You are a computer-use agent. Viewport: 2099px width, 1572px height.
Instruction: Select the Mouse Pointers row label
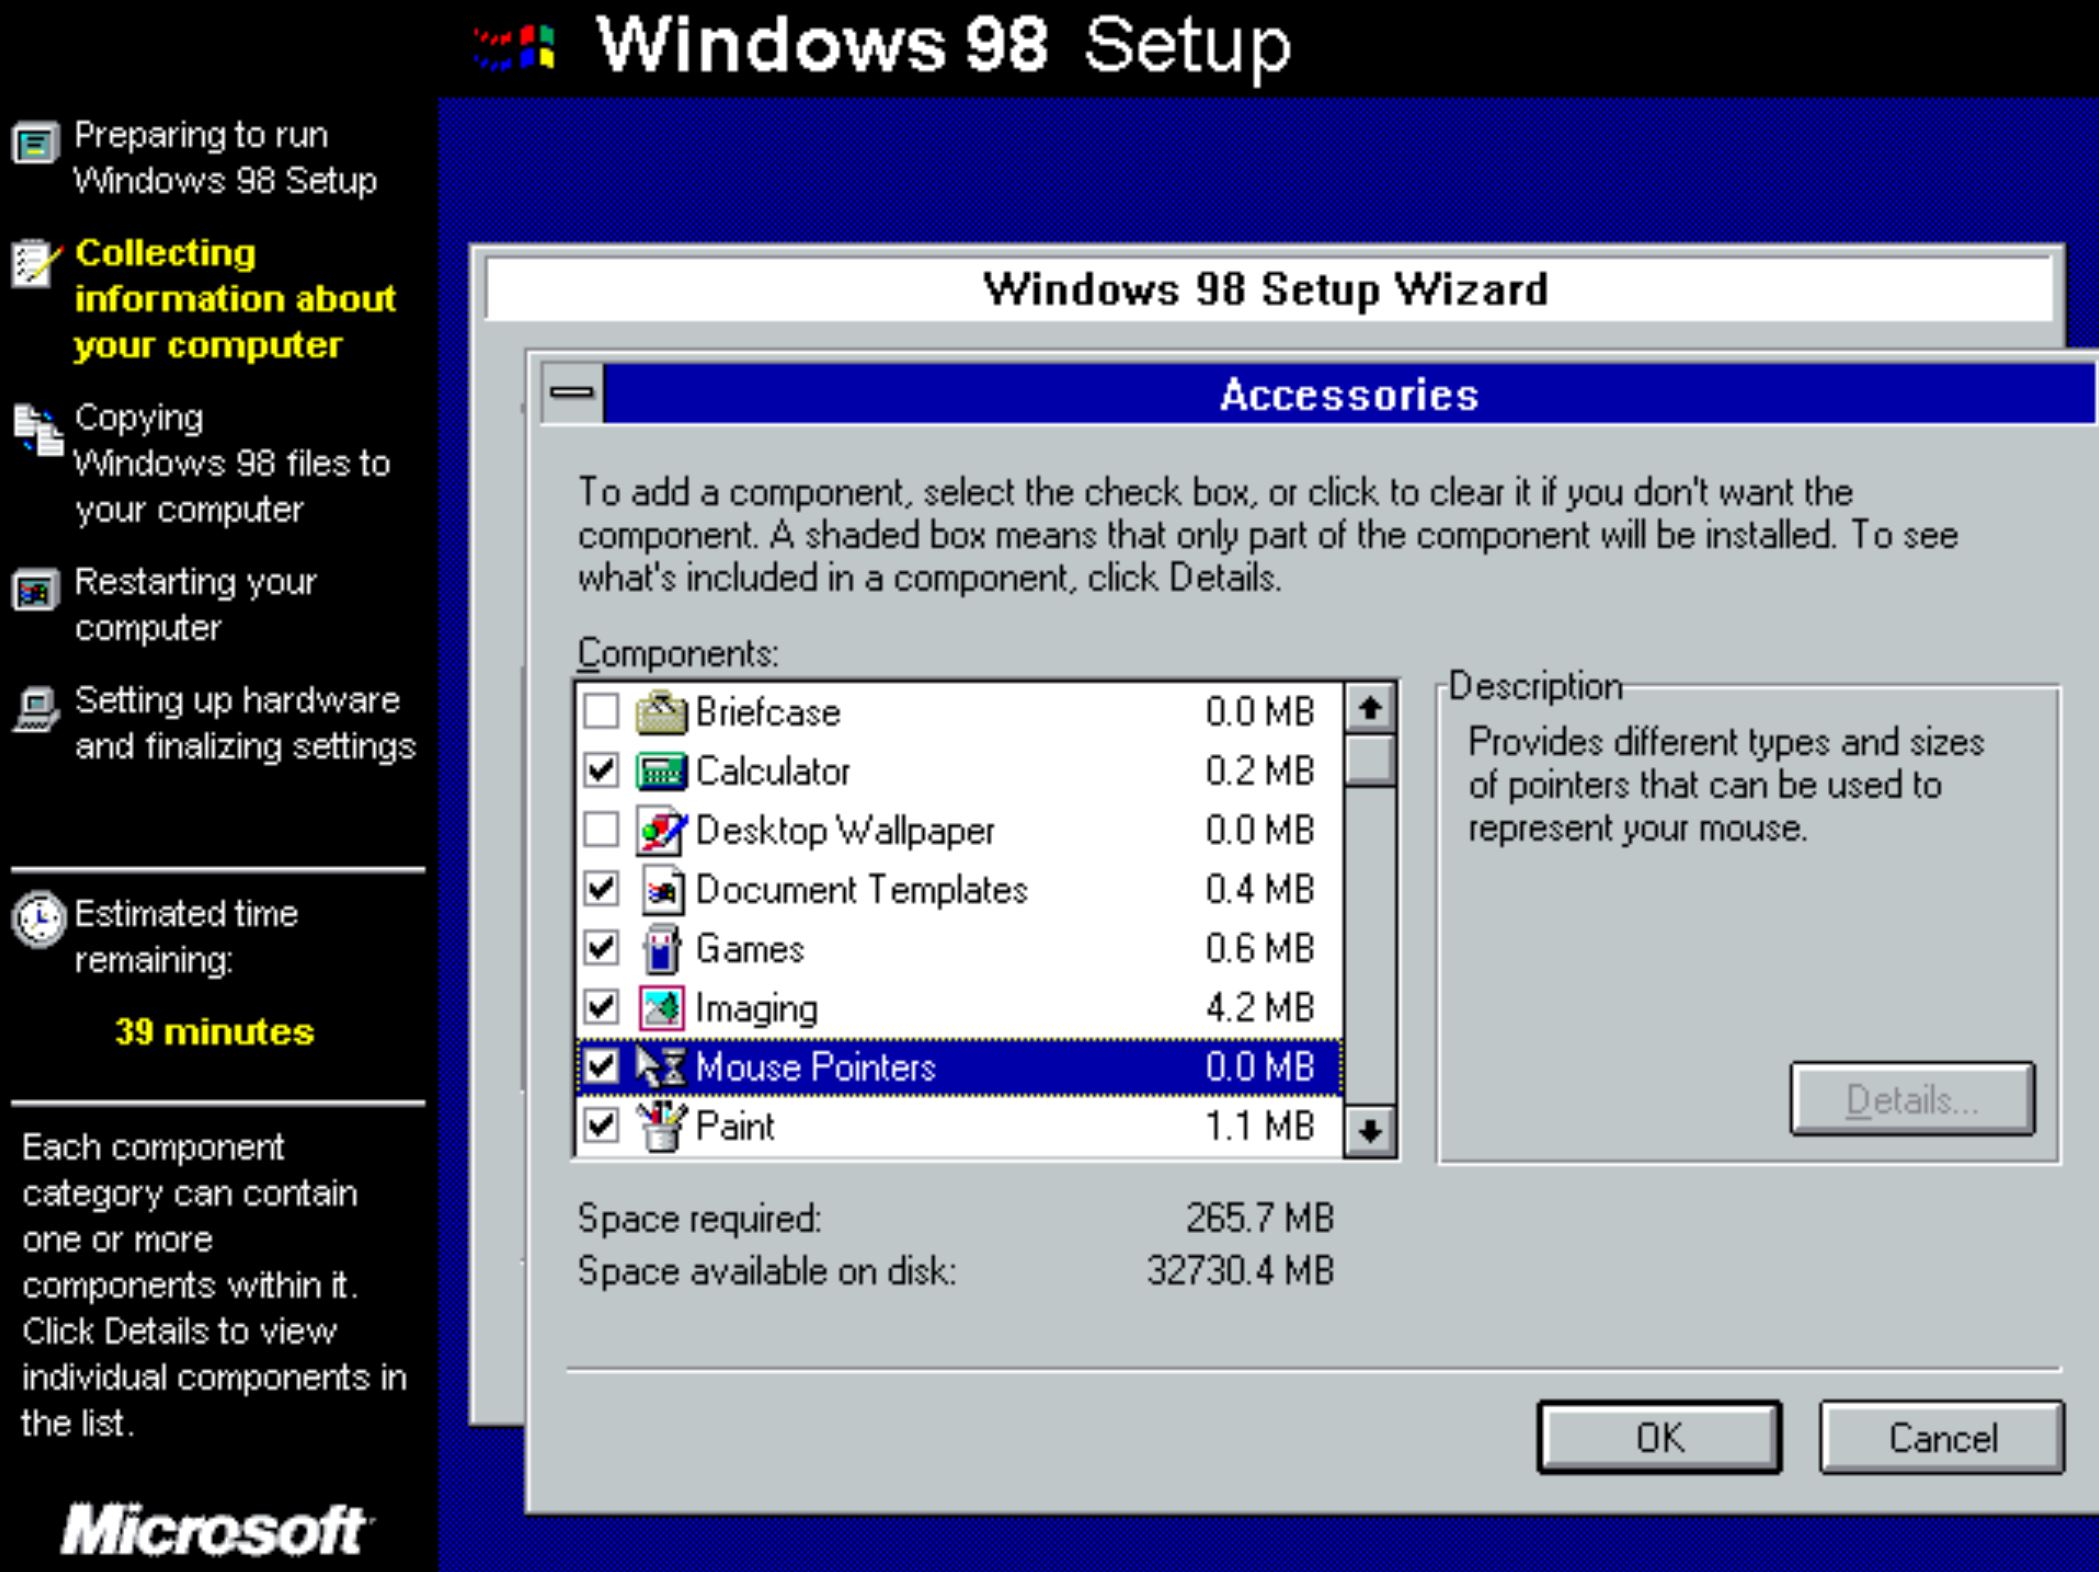816,1066
